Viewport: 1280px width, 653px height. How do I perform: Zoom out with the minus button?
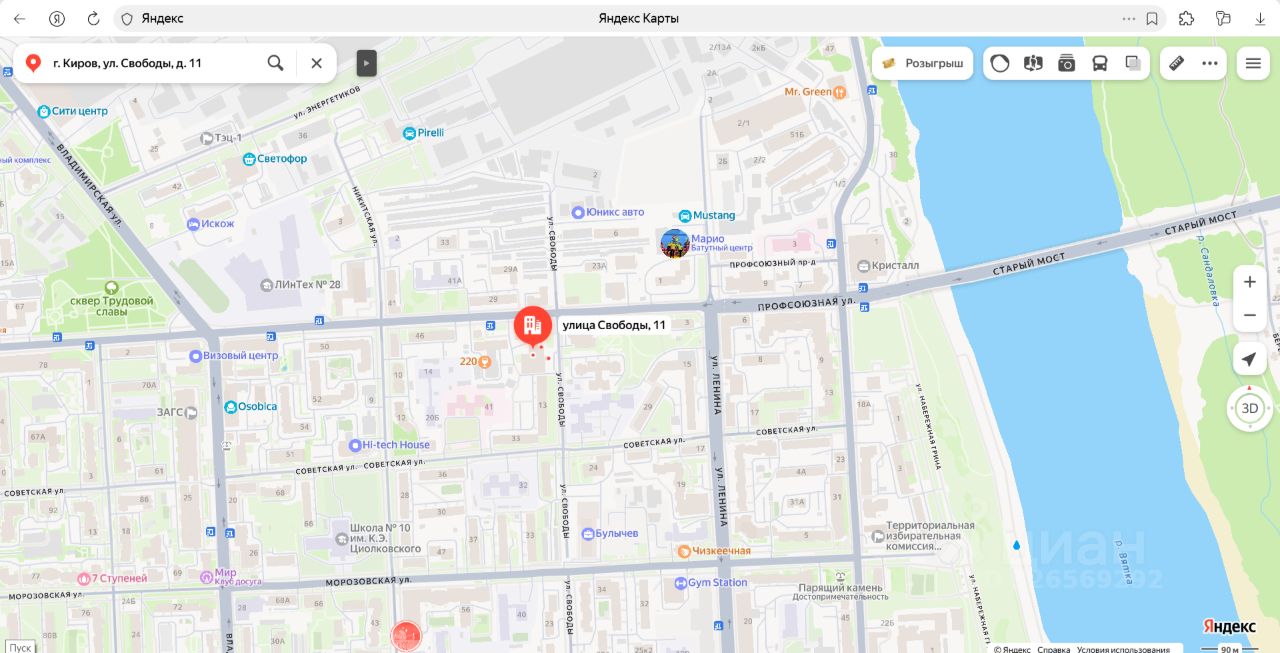click(x=1250, y=315)
